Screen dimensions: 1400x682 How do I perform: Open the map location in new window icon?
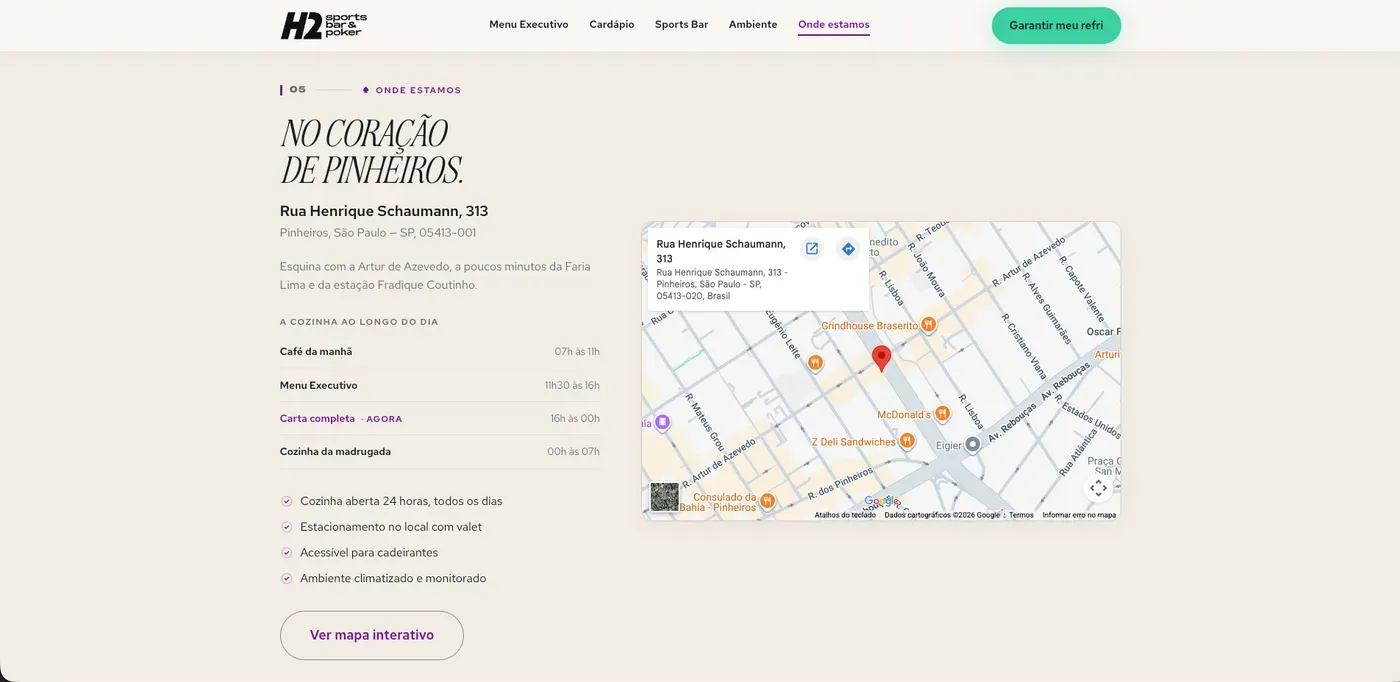[x=812, y=249]
